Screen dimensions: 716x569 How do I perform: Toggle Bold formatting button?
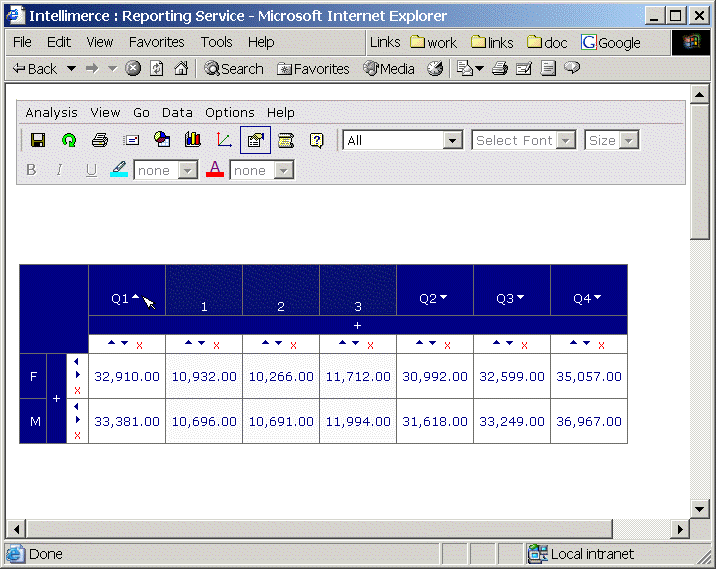(31, 170)
